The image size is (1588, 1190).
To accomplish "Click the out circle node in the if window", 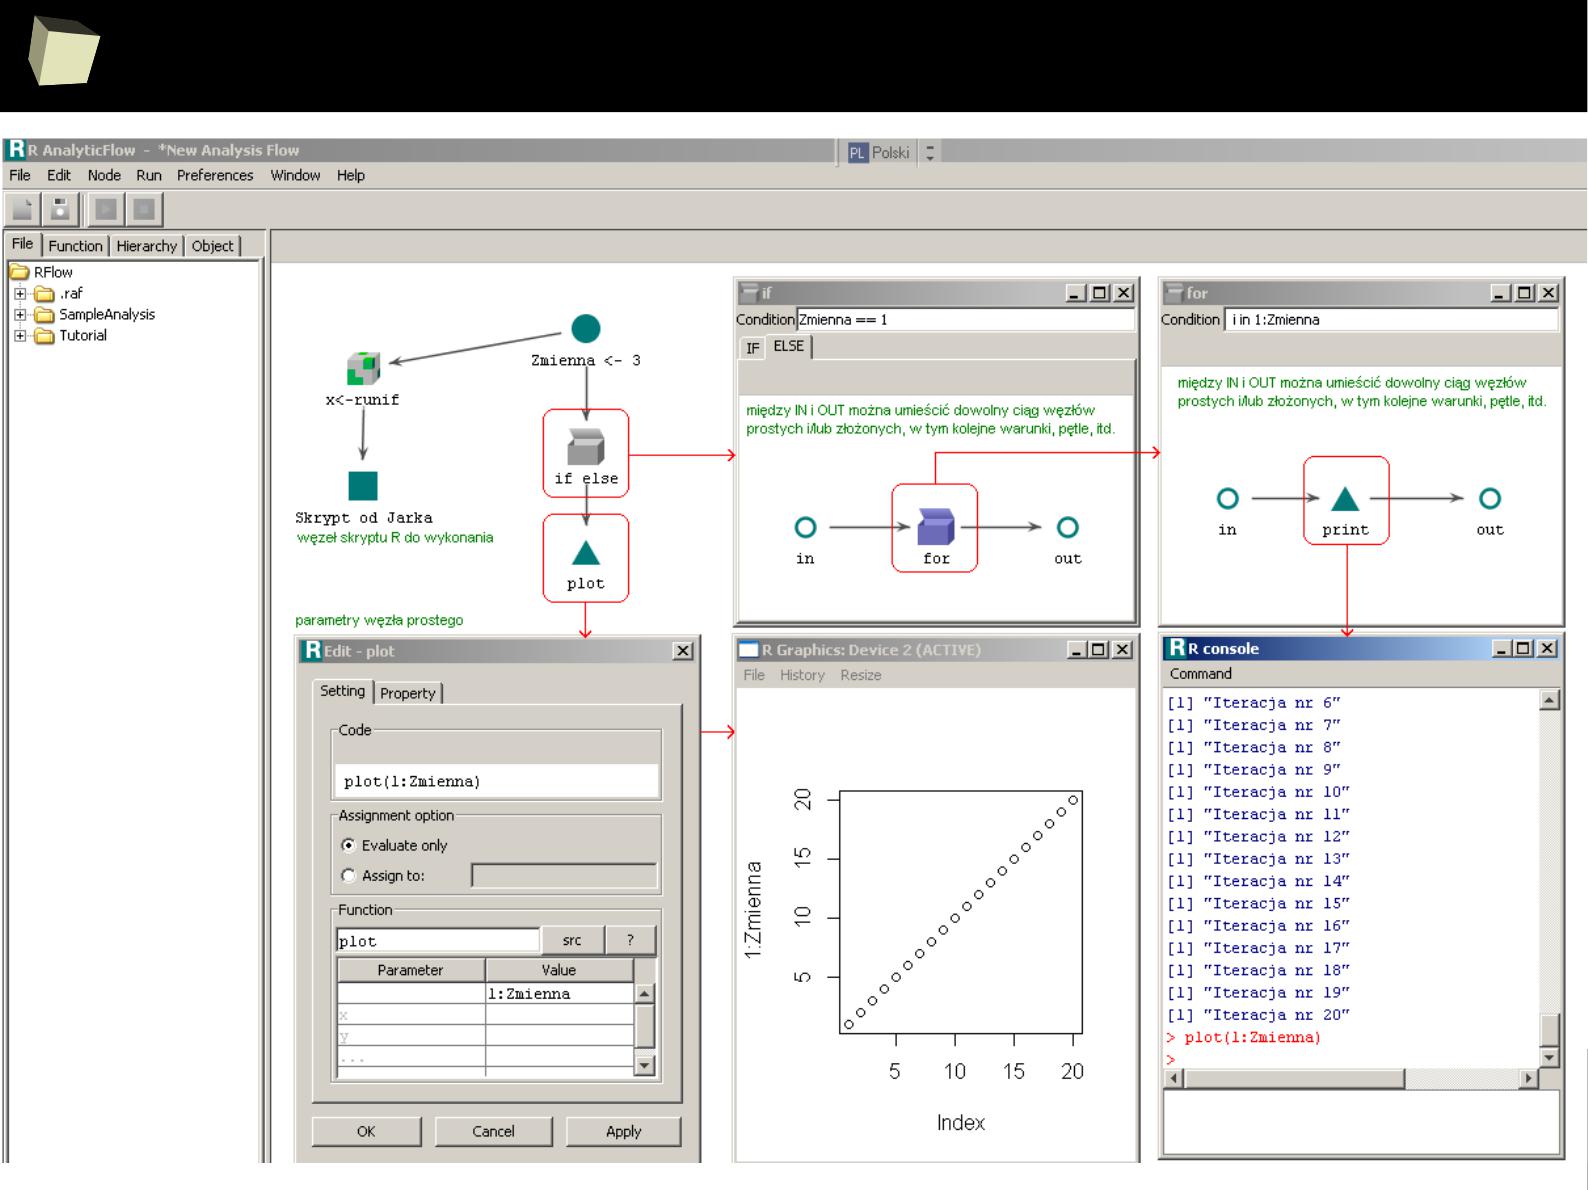I will 1068,527.
